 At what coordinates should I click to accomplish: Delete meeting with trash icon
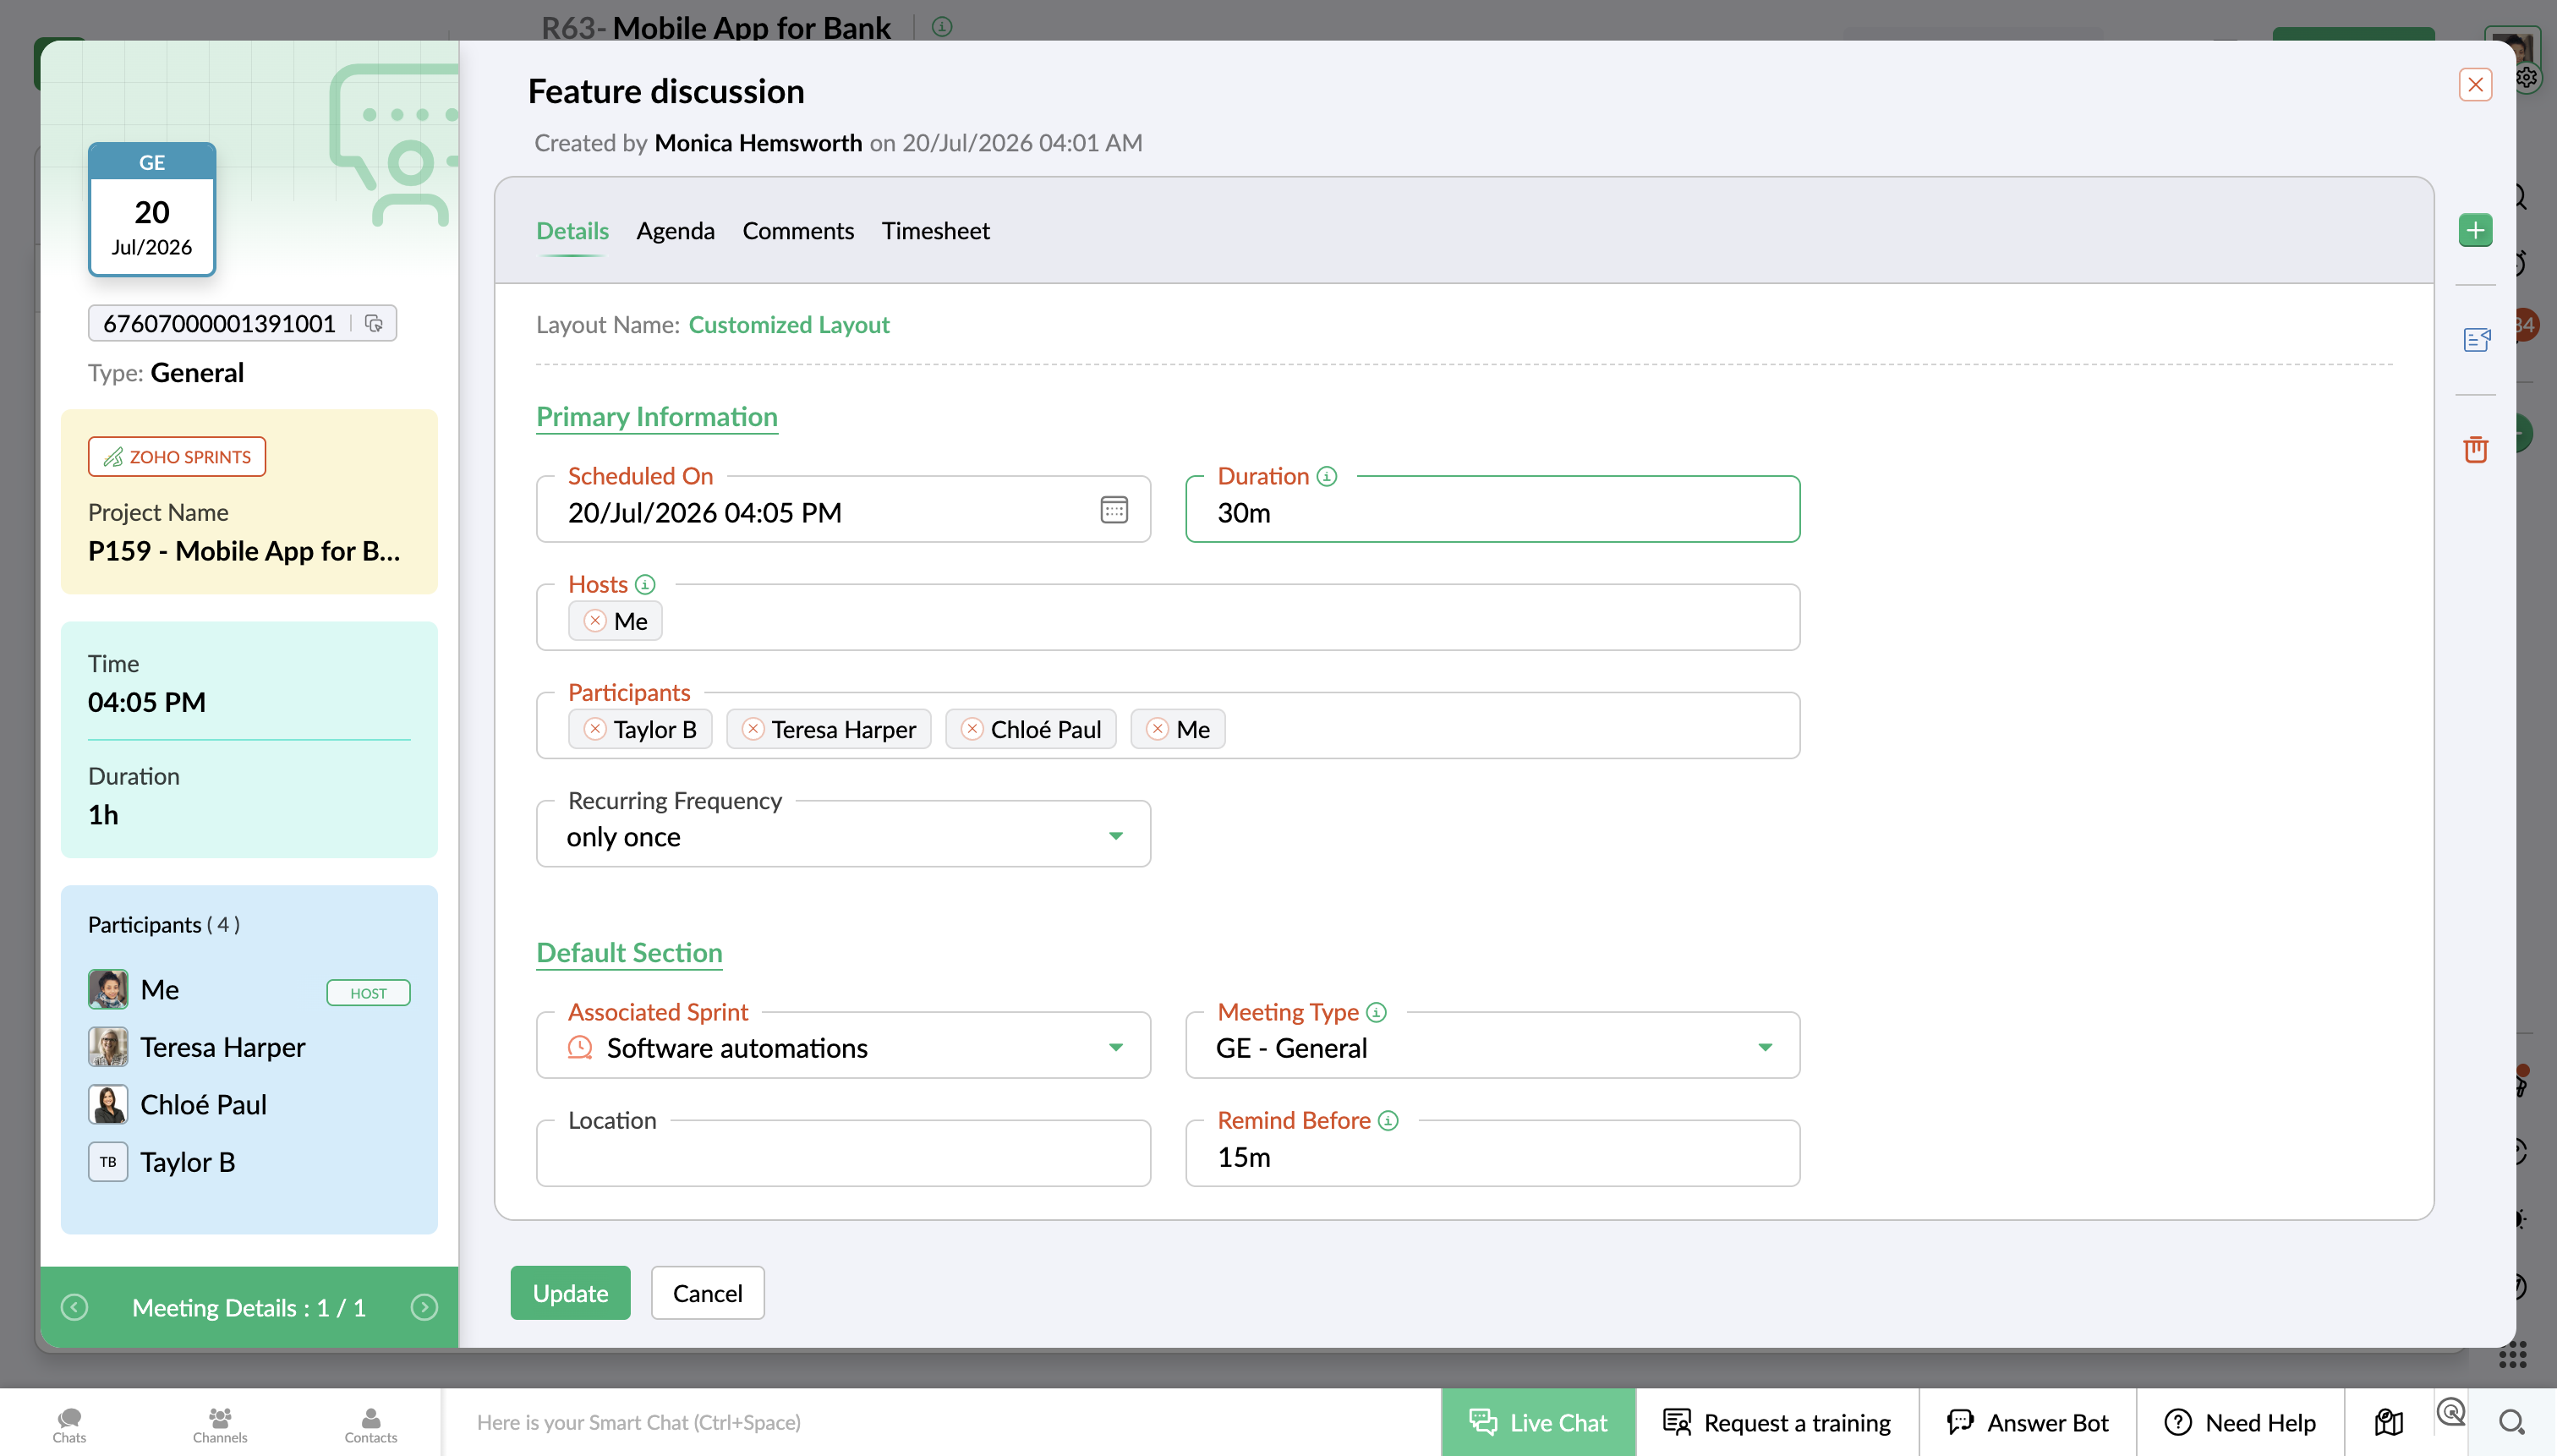click(x=2476, y=449)
